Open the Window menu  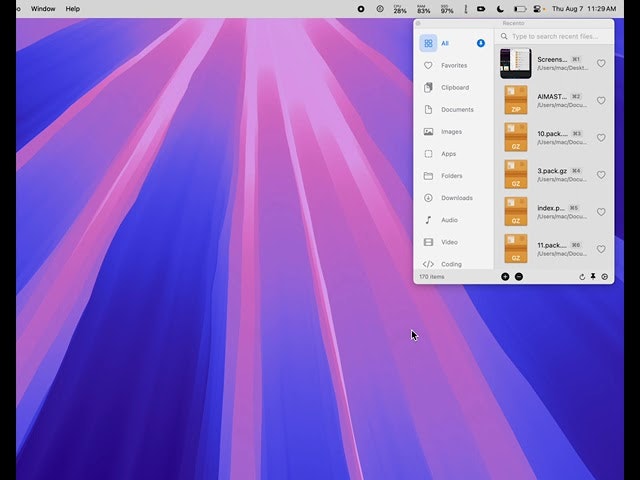(x=43, y=9)
